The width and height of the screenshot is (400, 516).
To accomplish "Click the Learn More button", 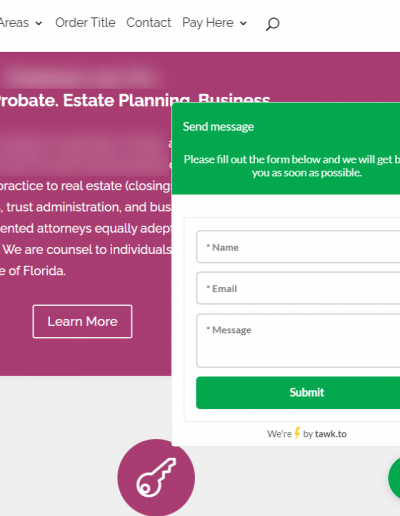I will (x=82, y=321).
